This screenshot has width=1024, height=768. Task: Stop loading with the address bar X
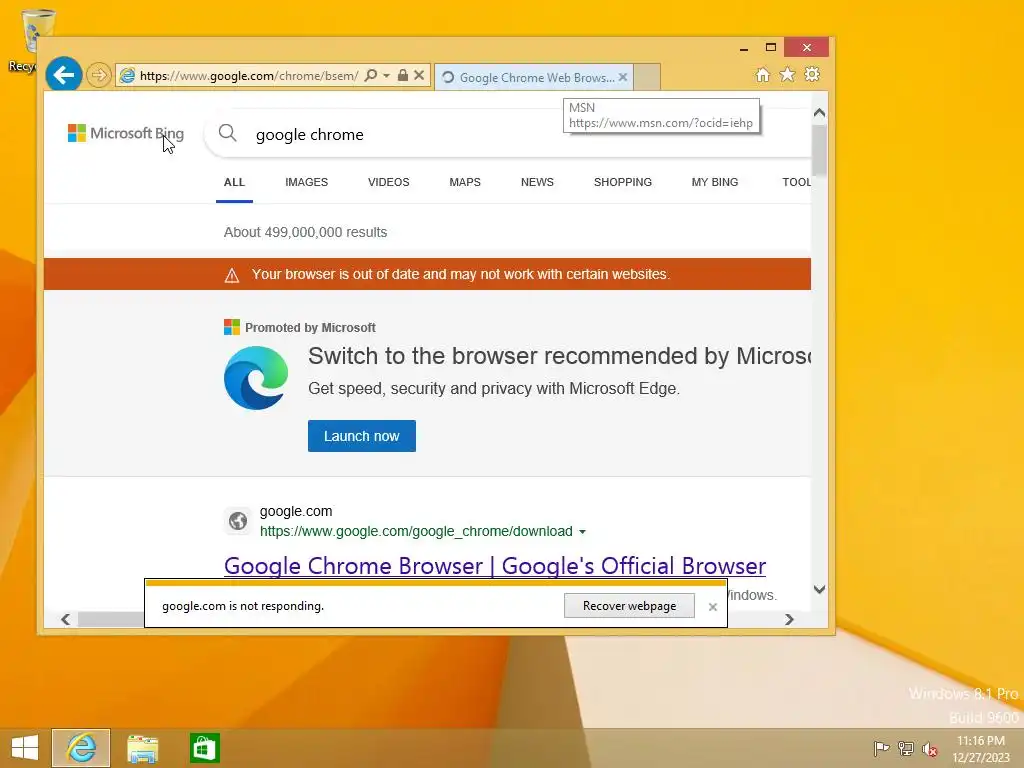click(x=419, y=76)
